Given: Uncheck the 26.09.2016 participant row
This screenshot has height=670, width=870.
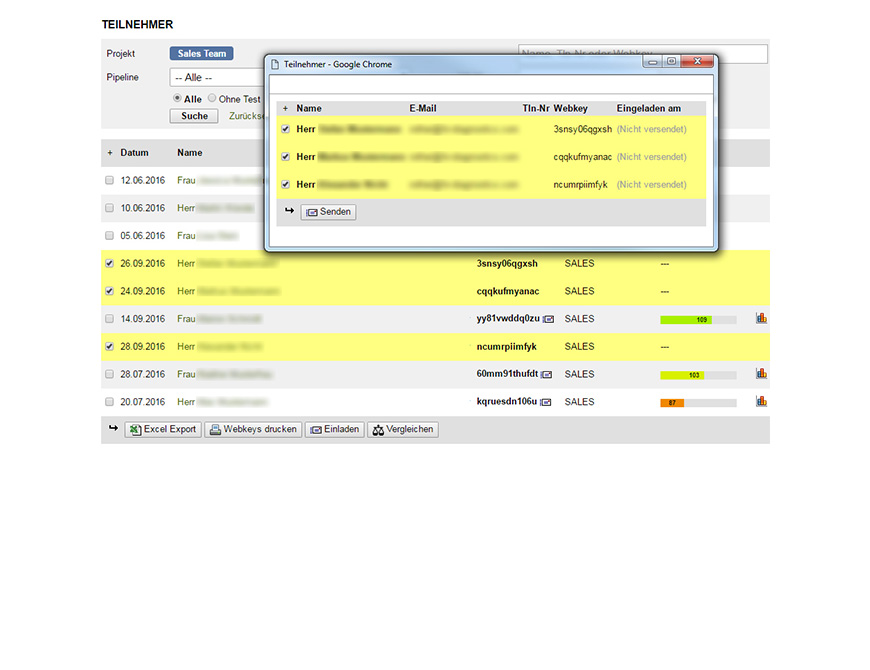Looking at the screenshot, I should (x=110, y=264).
